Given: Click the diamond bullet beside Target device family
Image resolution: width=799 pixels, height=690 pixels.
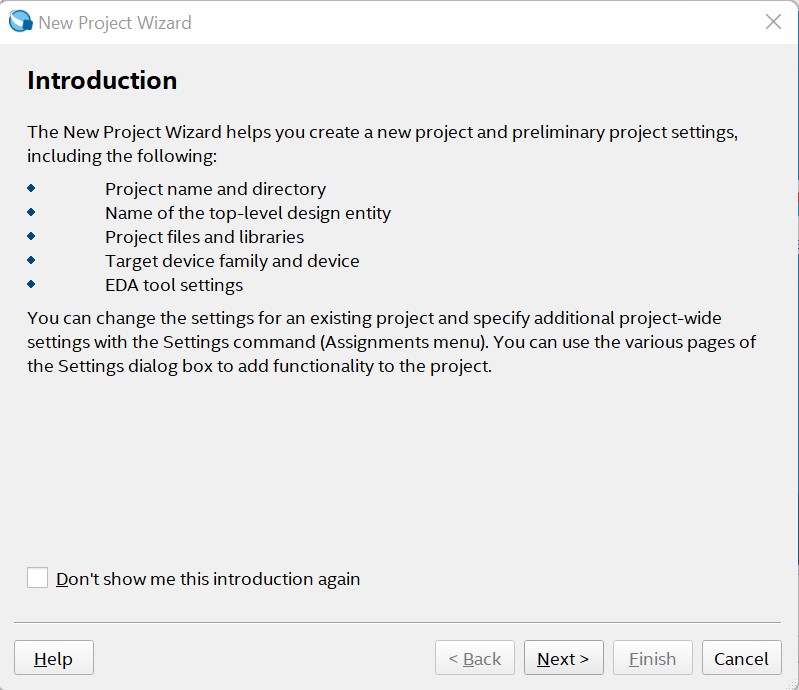Looking at the screenshot, I should [31, 260].
